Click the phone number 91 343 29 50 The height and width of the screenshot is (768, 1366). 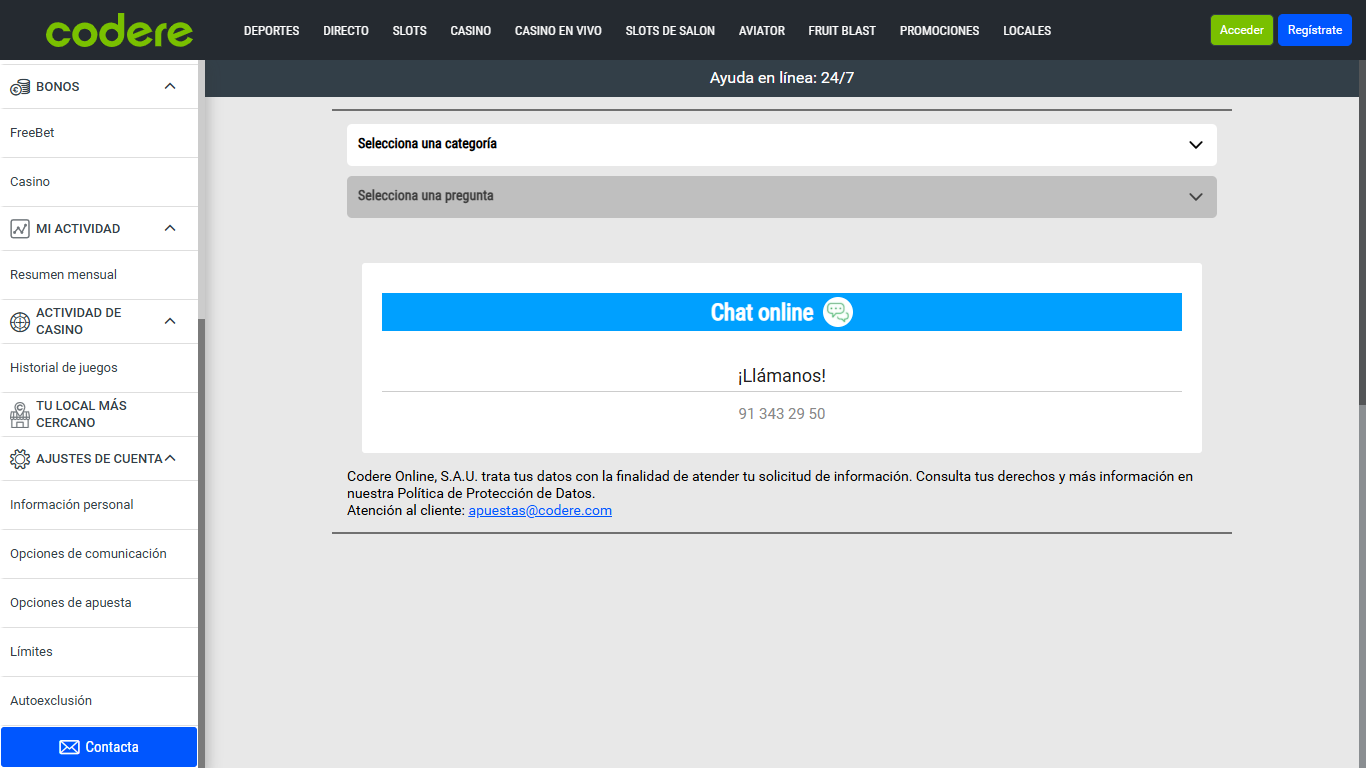[782, 414]
